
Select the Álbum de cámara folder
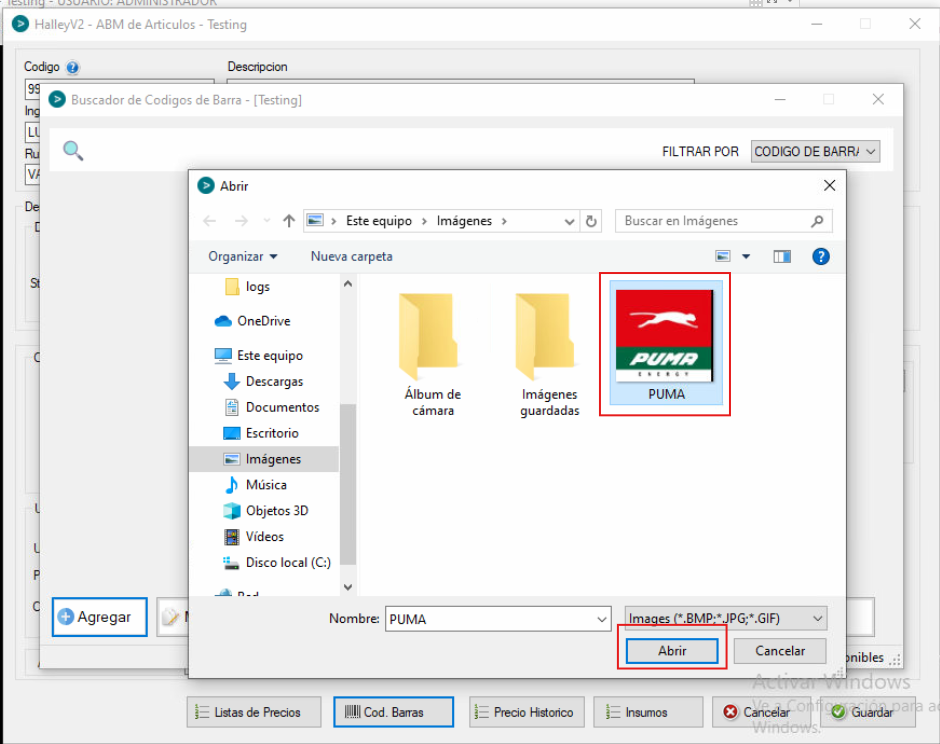(x=432, y=354)
